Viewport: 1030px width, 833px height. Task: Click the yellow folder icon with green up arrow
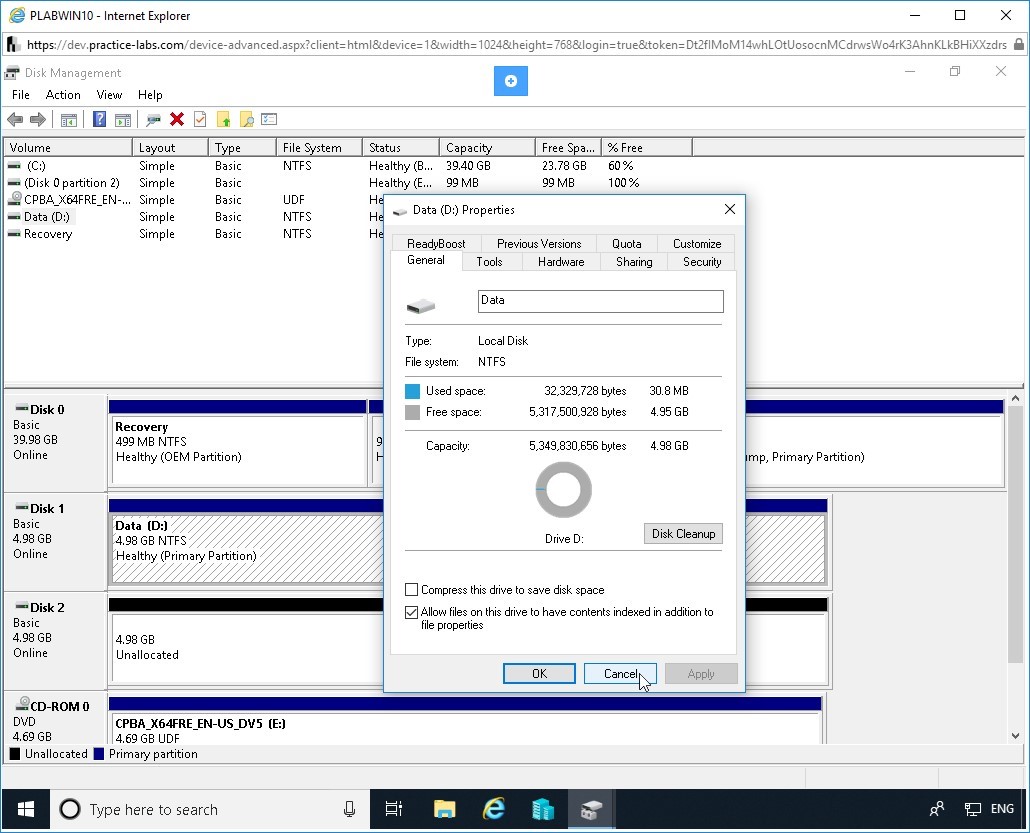[x=224, y=120]
